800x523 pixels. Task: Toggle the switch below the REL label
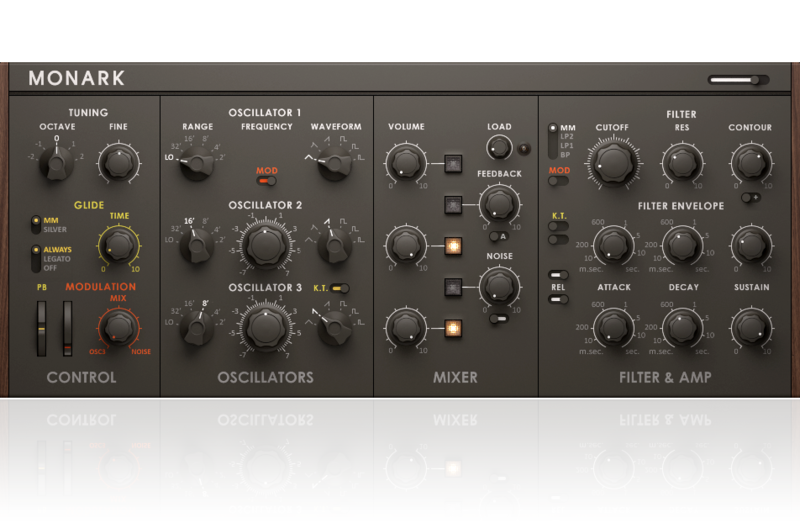(558, 299)
